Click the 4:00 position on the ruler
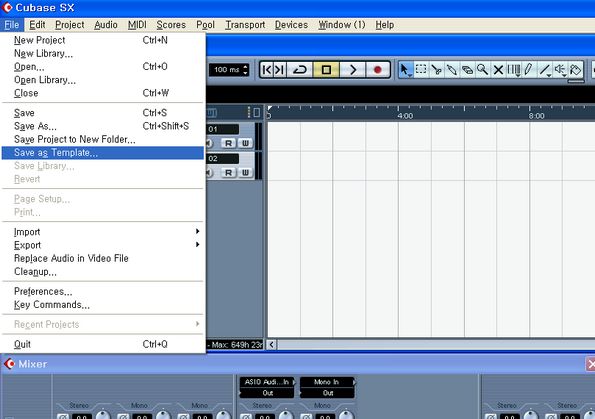Image resolution: width=595 pixels, height=419 pixels. coord(405,116)
